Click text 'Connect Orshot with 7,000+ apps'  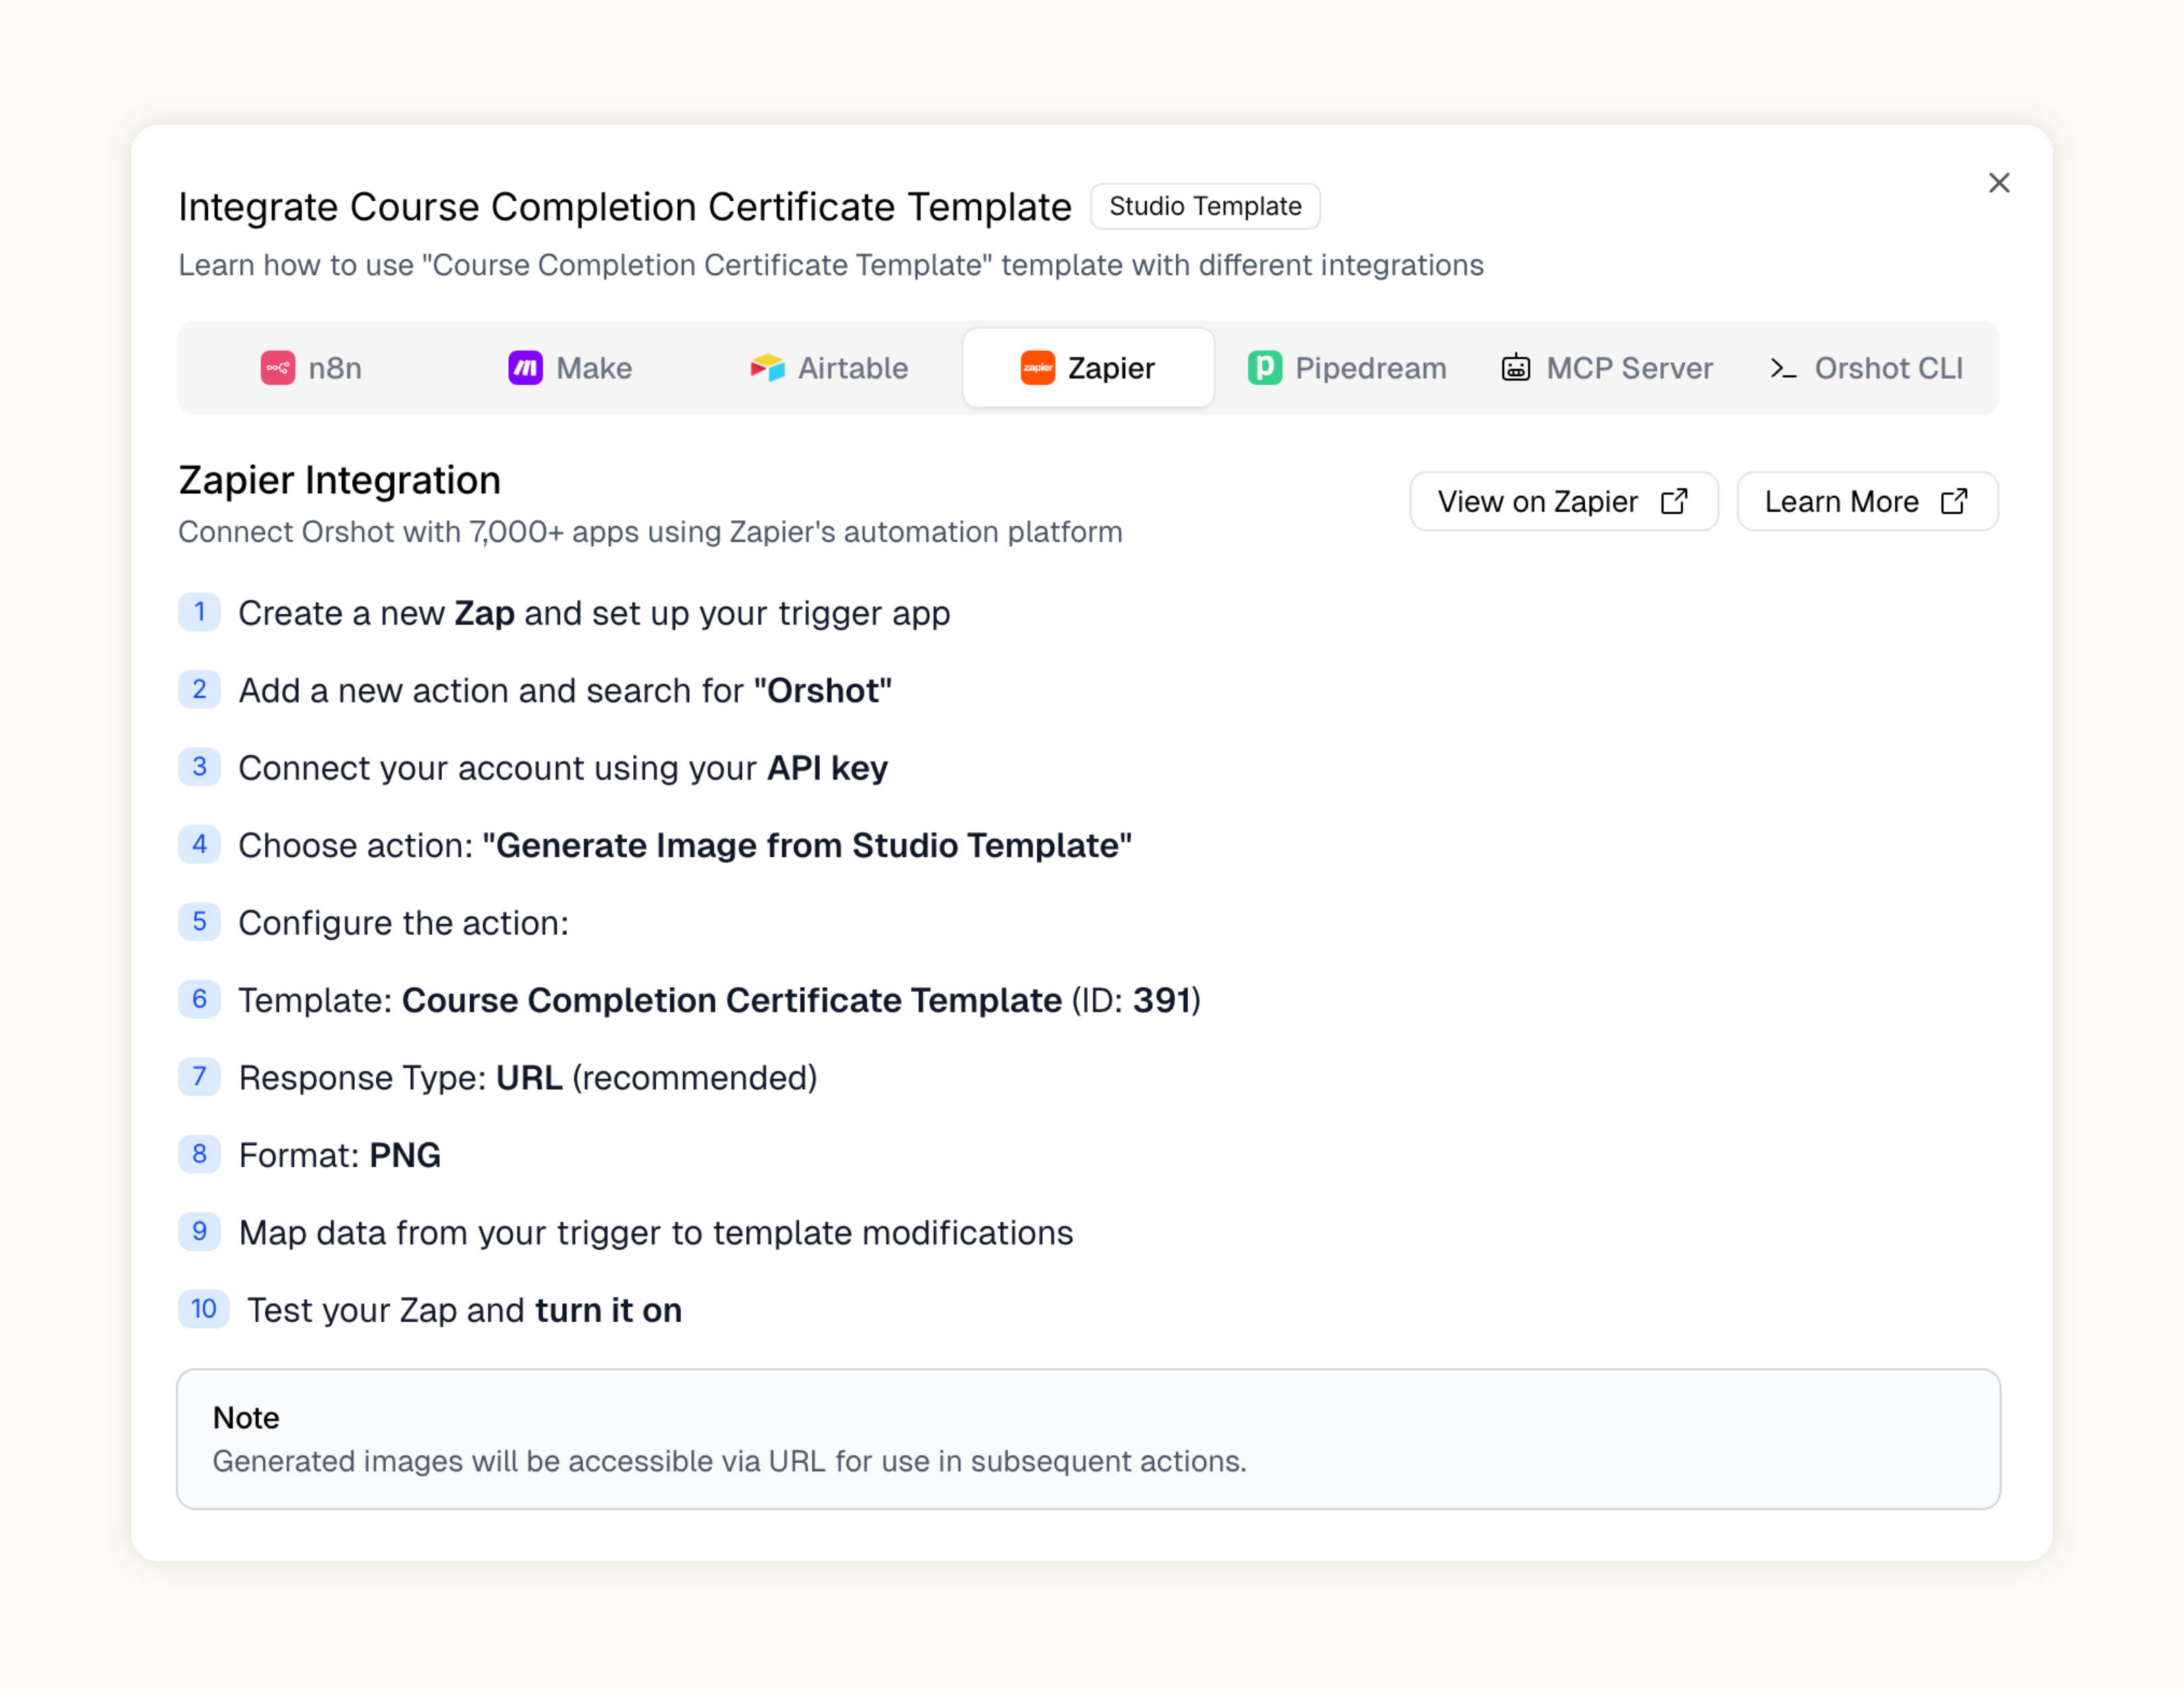point(650,532)
